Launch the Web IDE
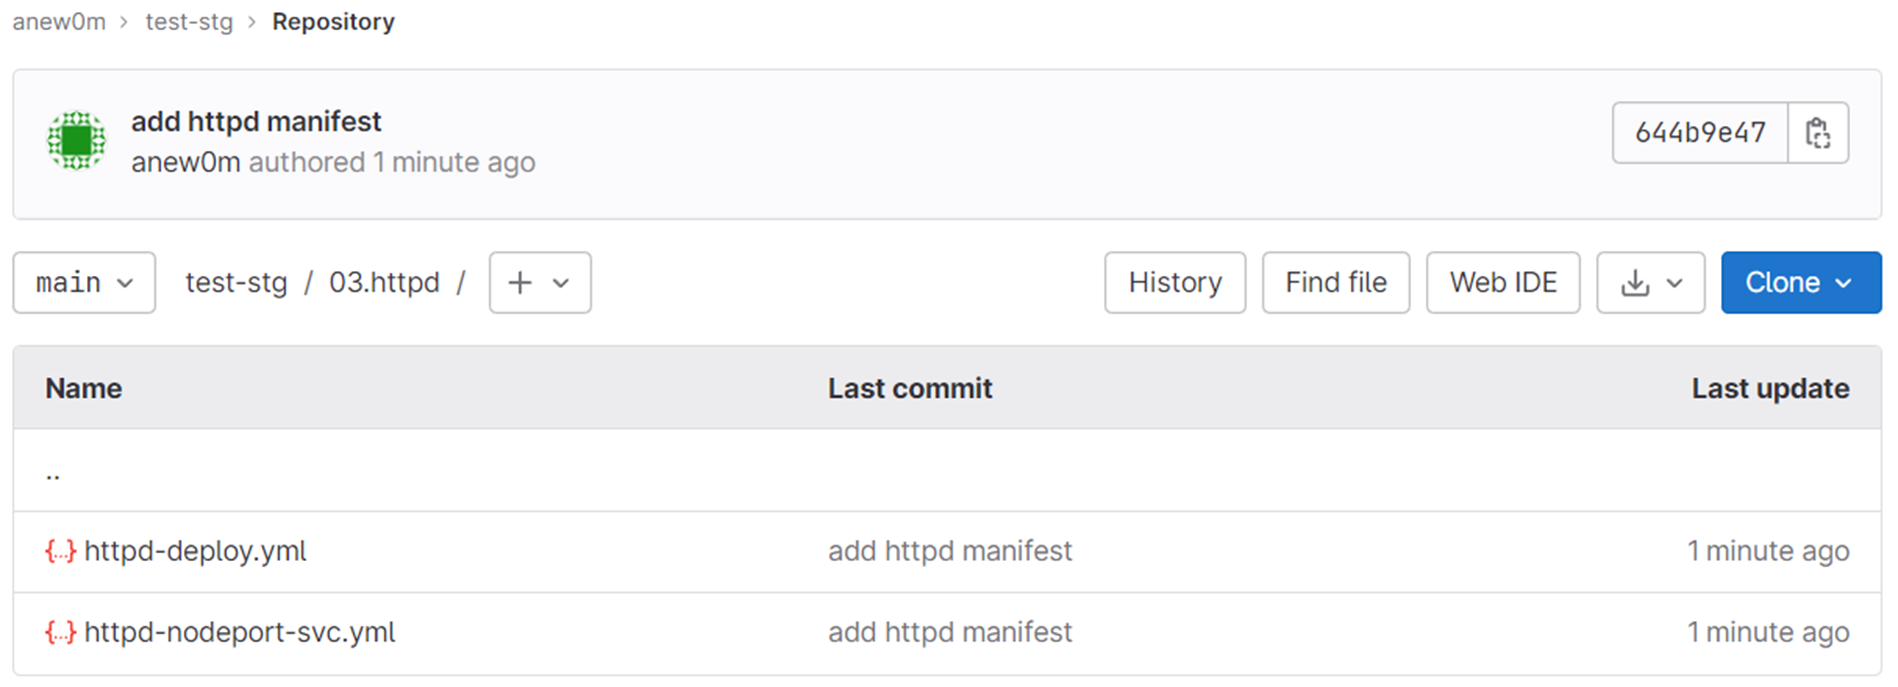 coord(1502,283)
